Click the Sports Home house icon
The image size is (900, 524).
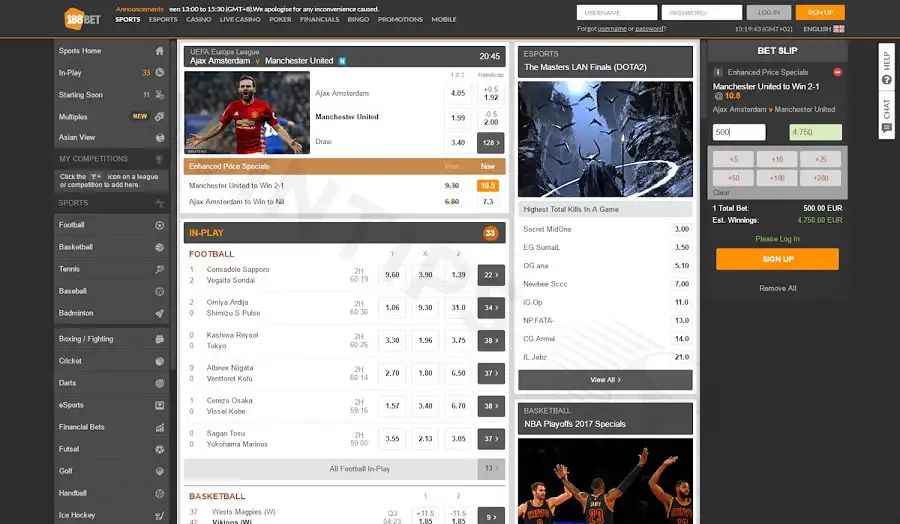point(160,51)
